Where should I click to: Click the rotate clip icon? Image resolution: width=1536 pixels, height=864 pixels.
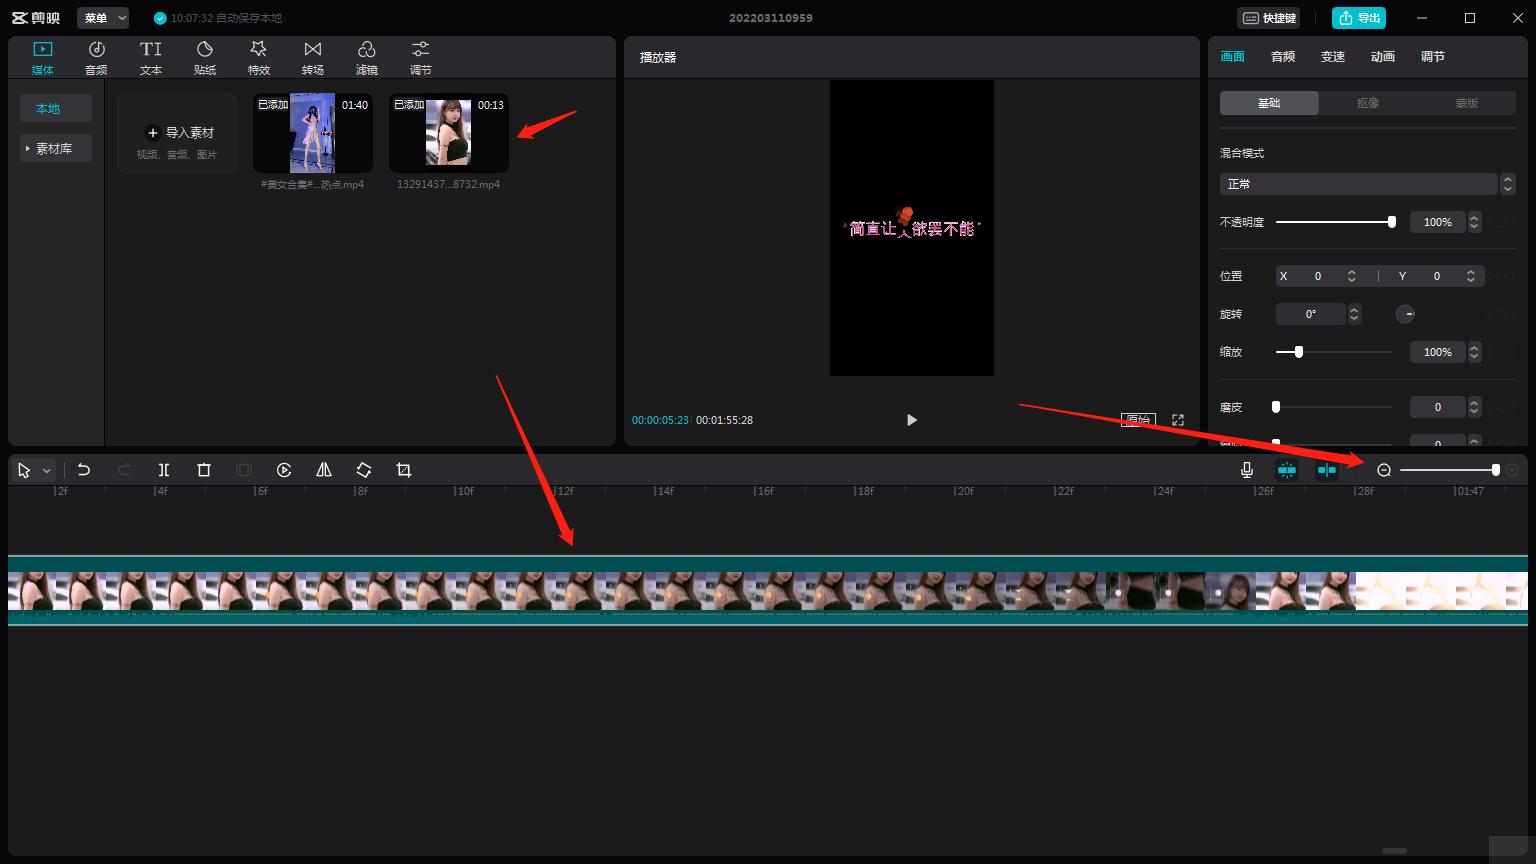(x=364, y=470)
